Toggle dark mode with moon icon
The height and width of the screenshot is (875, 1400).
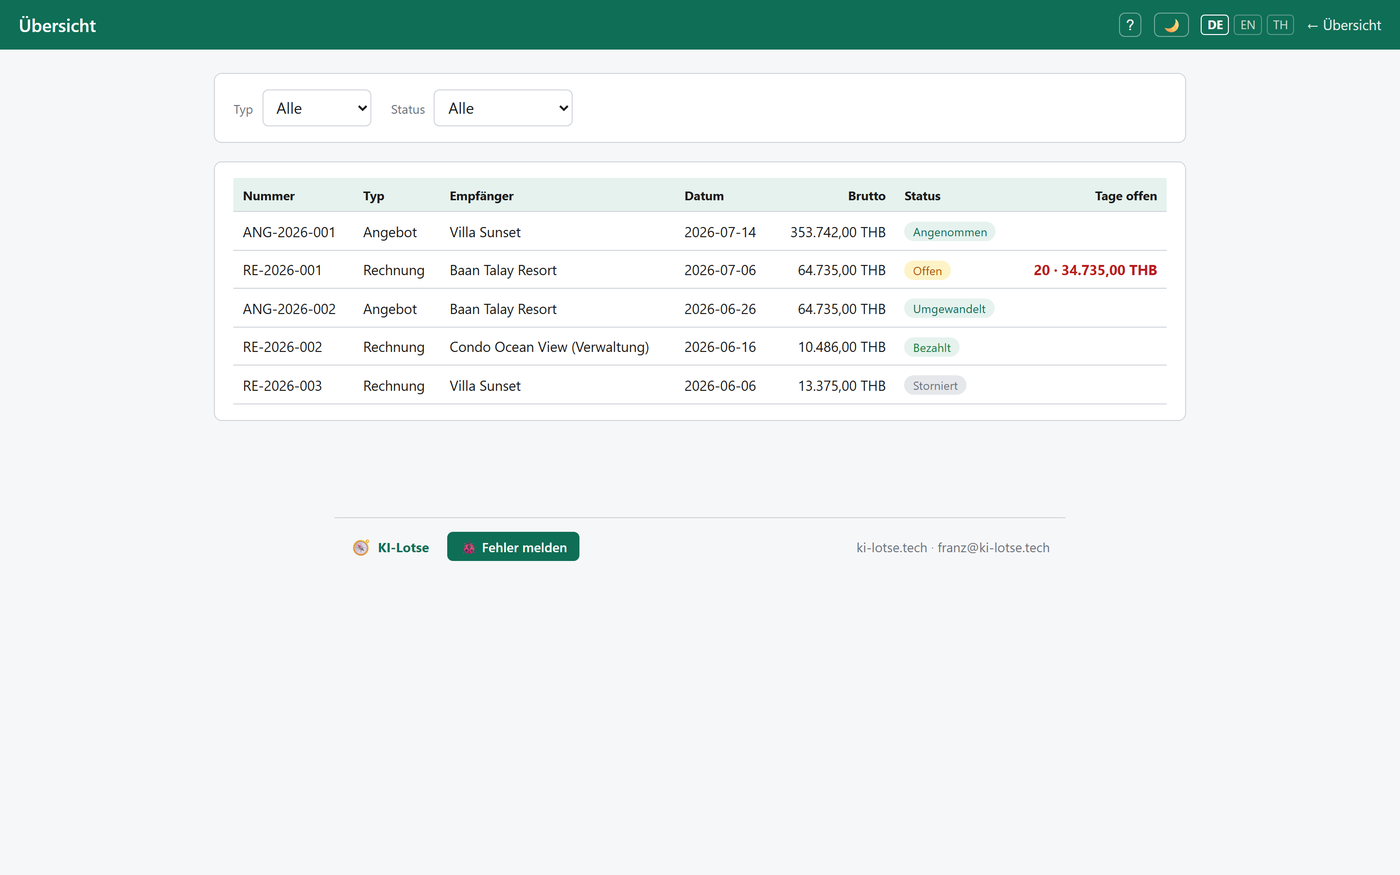point(1171,25)
